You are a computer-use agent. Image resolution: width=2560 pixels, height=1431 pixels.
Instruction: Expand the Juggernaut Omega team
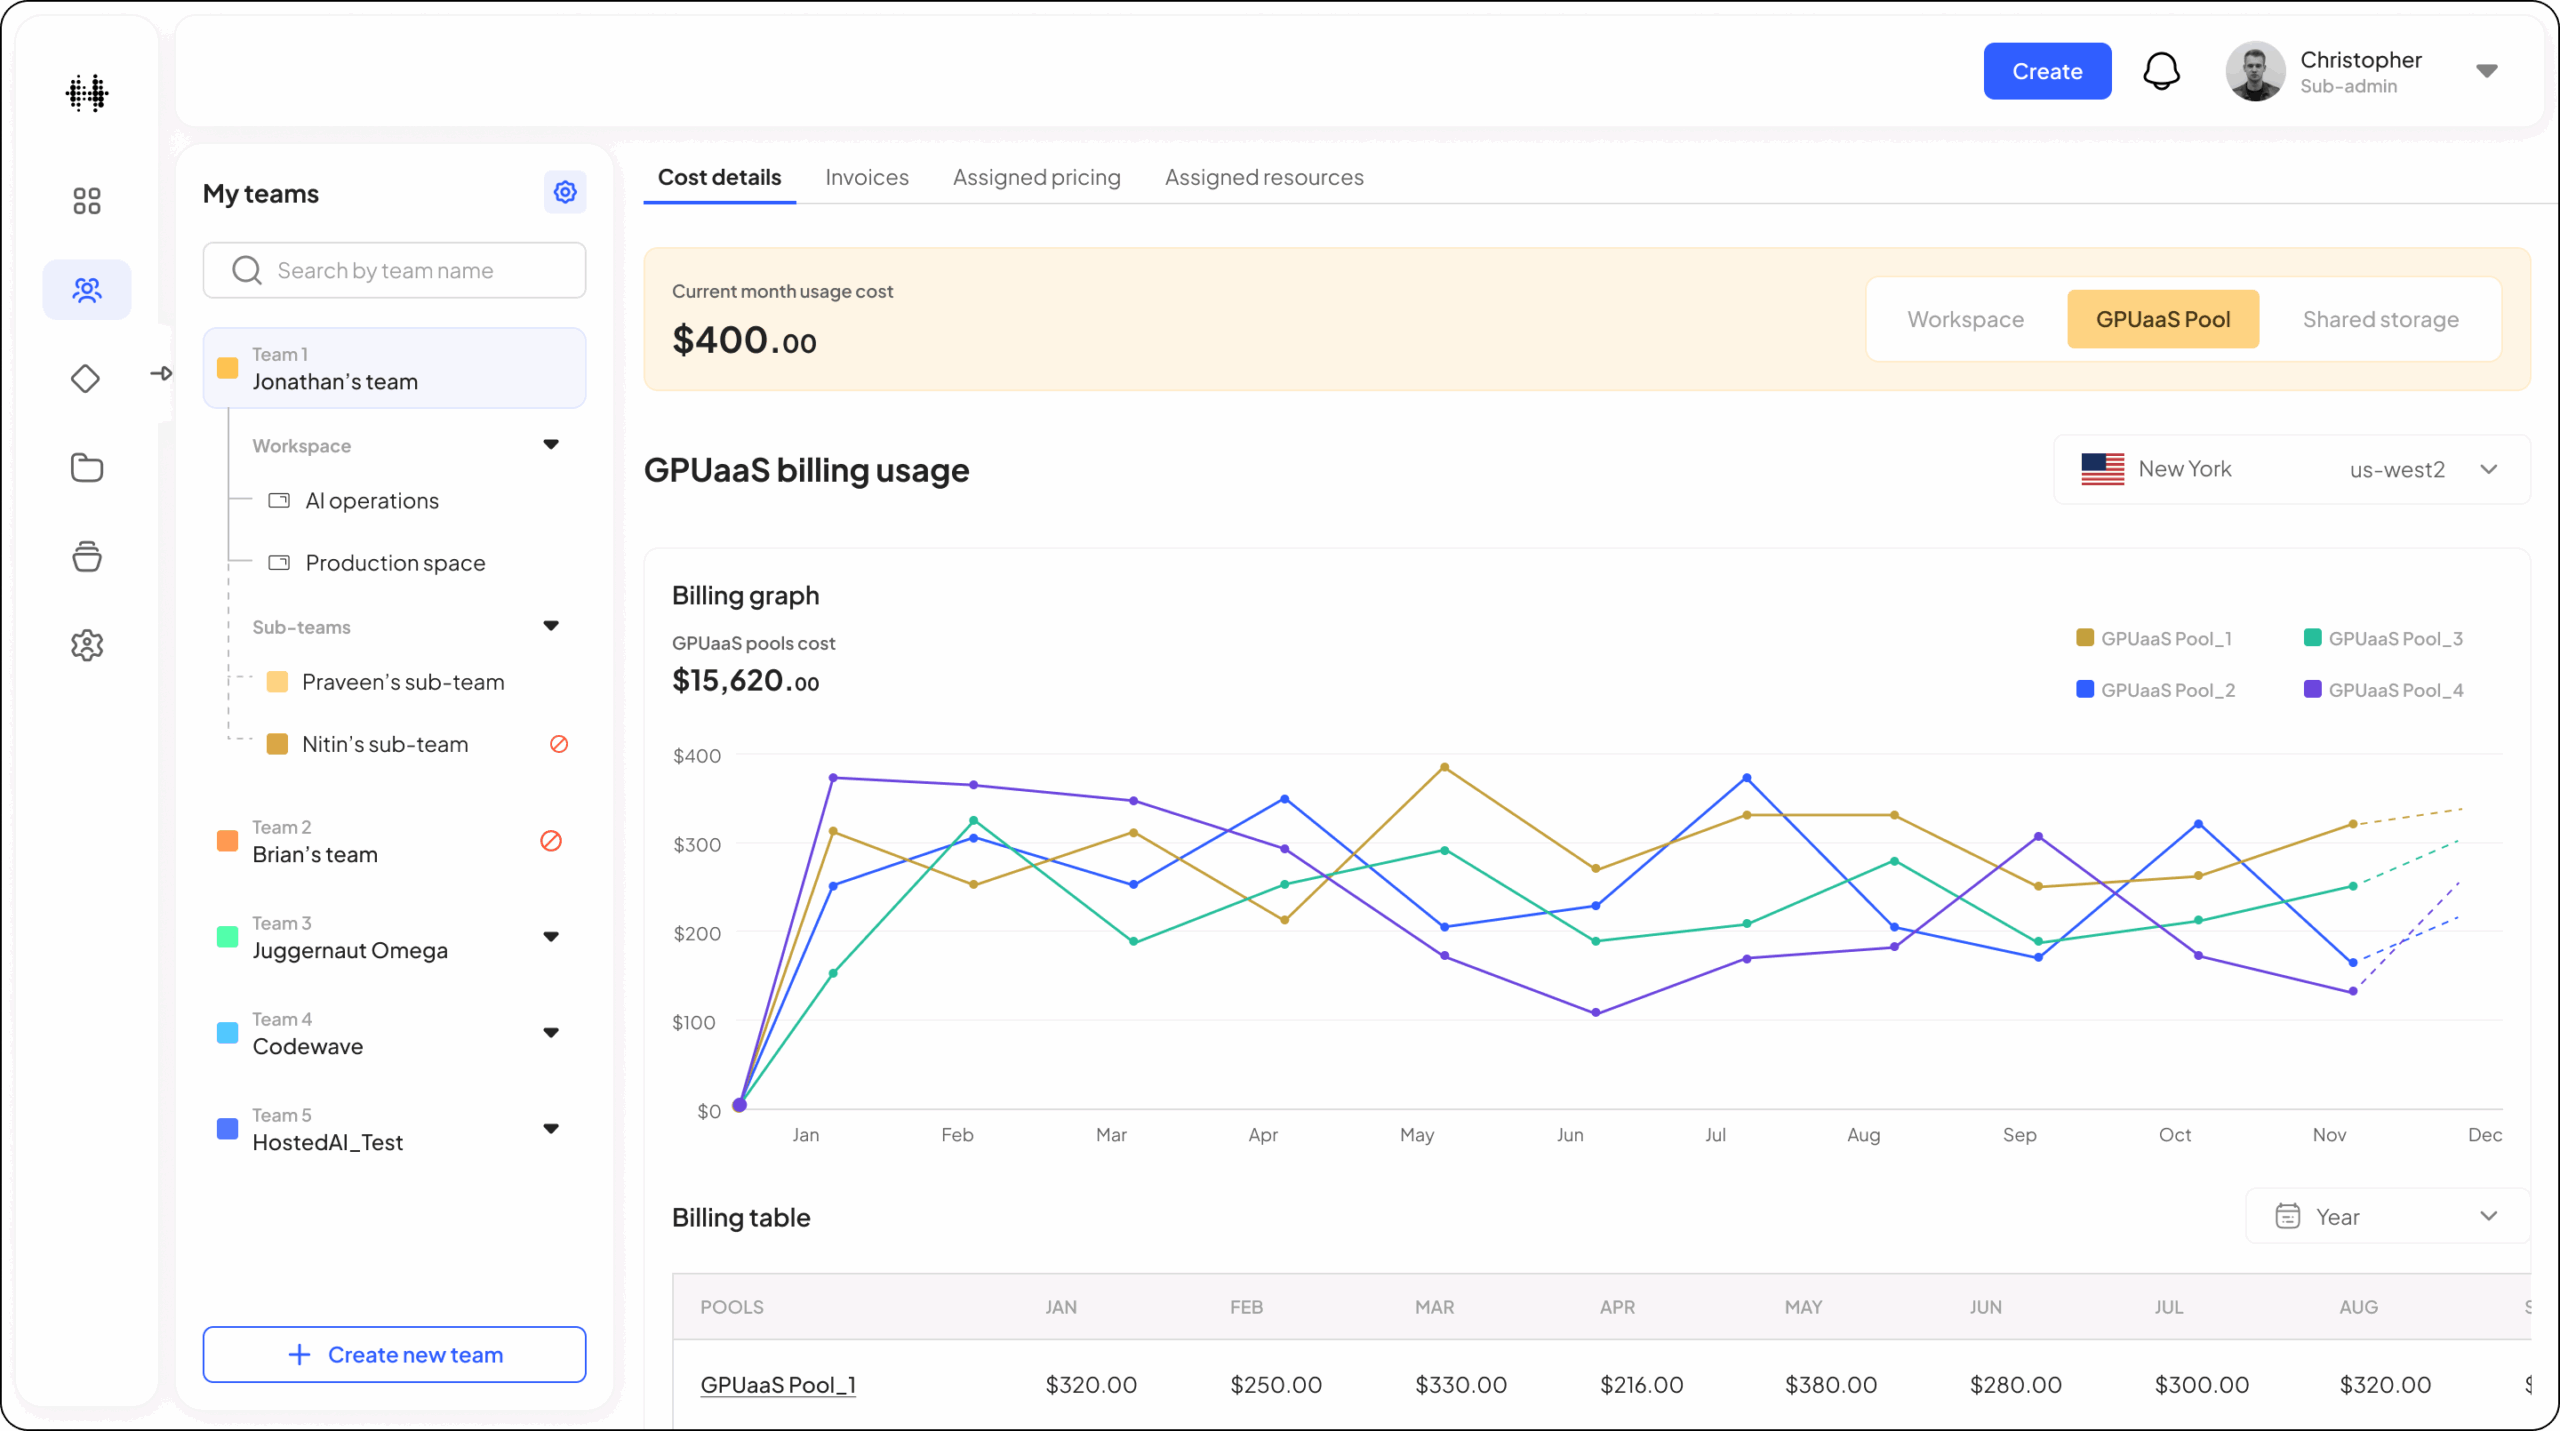551,937
